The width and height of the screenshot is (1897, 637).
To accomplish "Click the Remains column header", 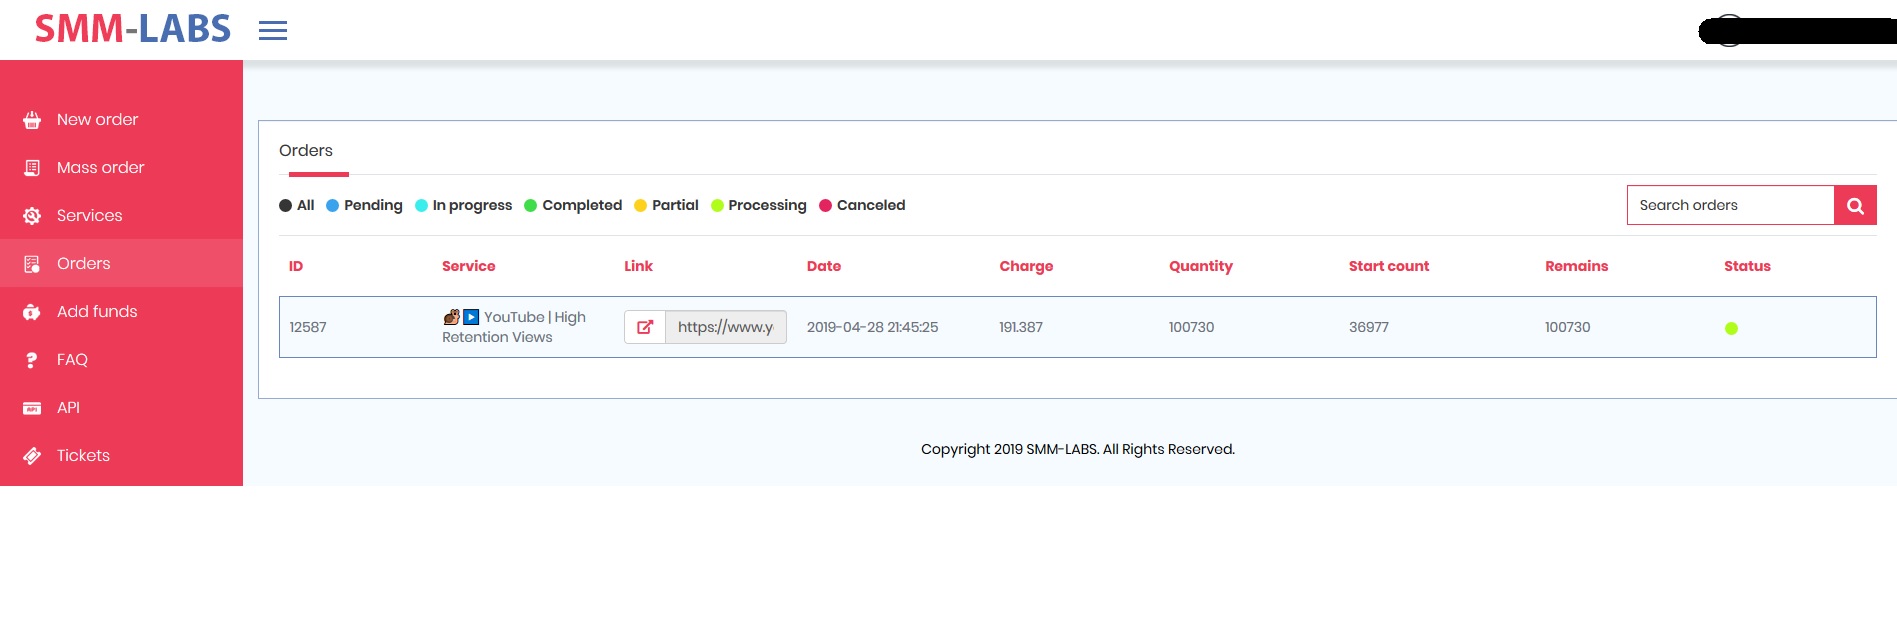I will coord(1576,266).
